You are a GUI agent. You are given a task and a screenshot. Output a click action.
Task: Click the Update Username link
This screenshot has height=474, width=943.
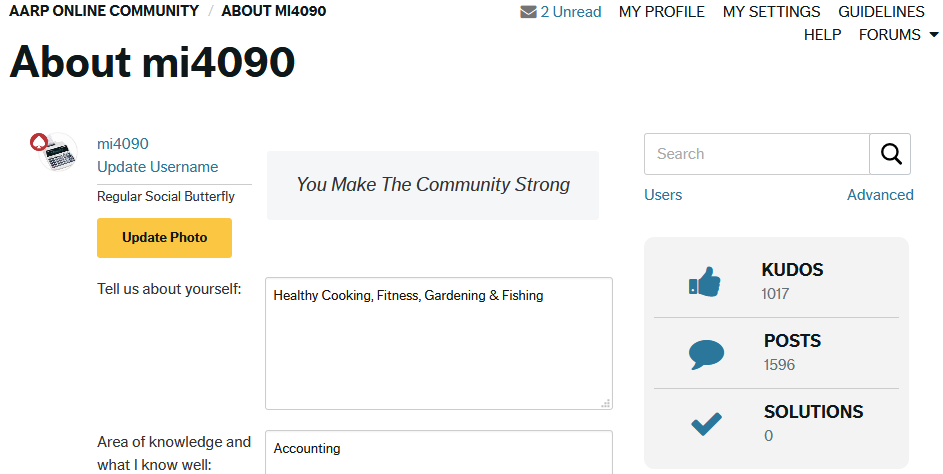157,167
